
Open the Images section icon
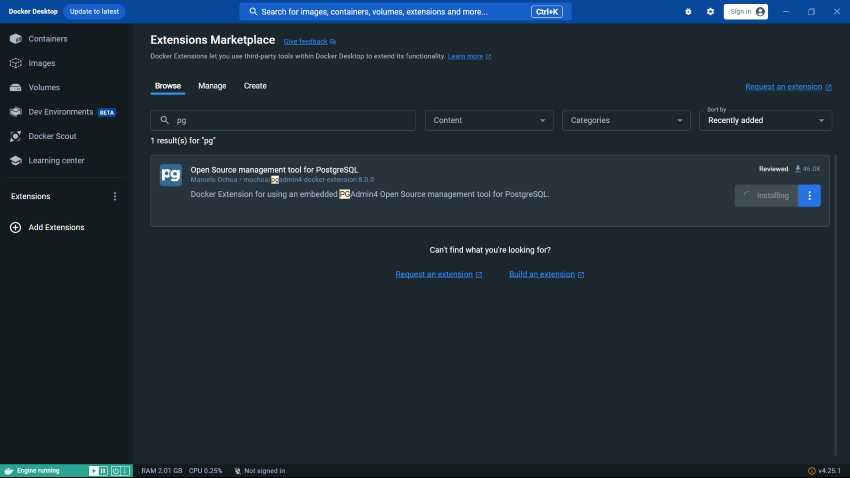(x=16, y=63)
